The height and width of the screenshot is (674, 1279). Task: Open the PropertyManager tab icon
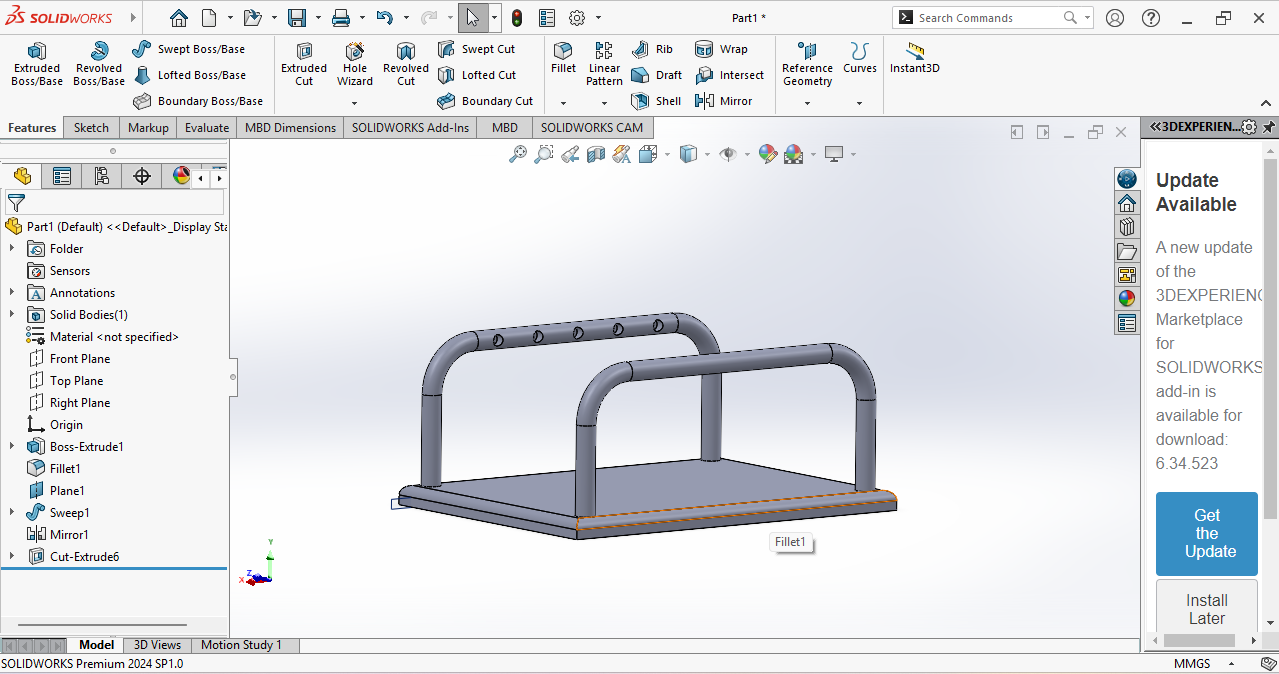62,177
